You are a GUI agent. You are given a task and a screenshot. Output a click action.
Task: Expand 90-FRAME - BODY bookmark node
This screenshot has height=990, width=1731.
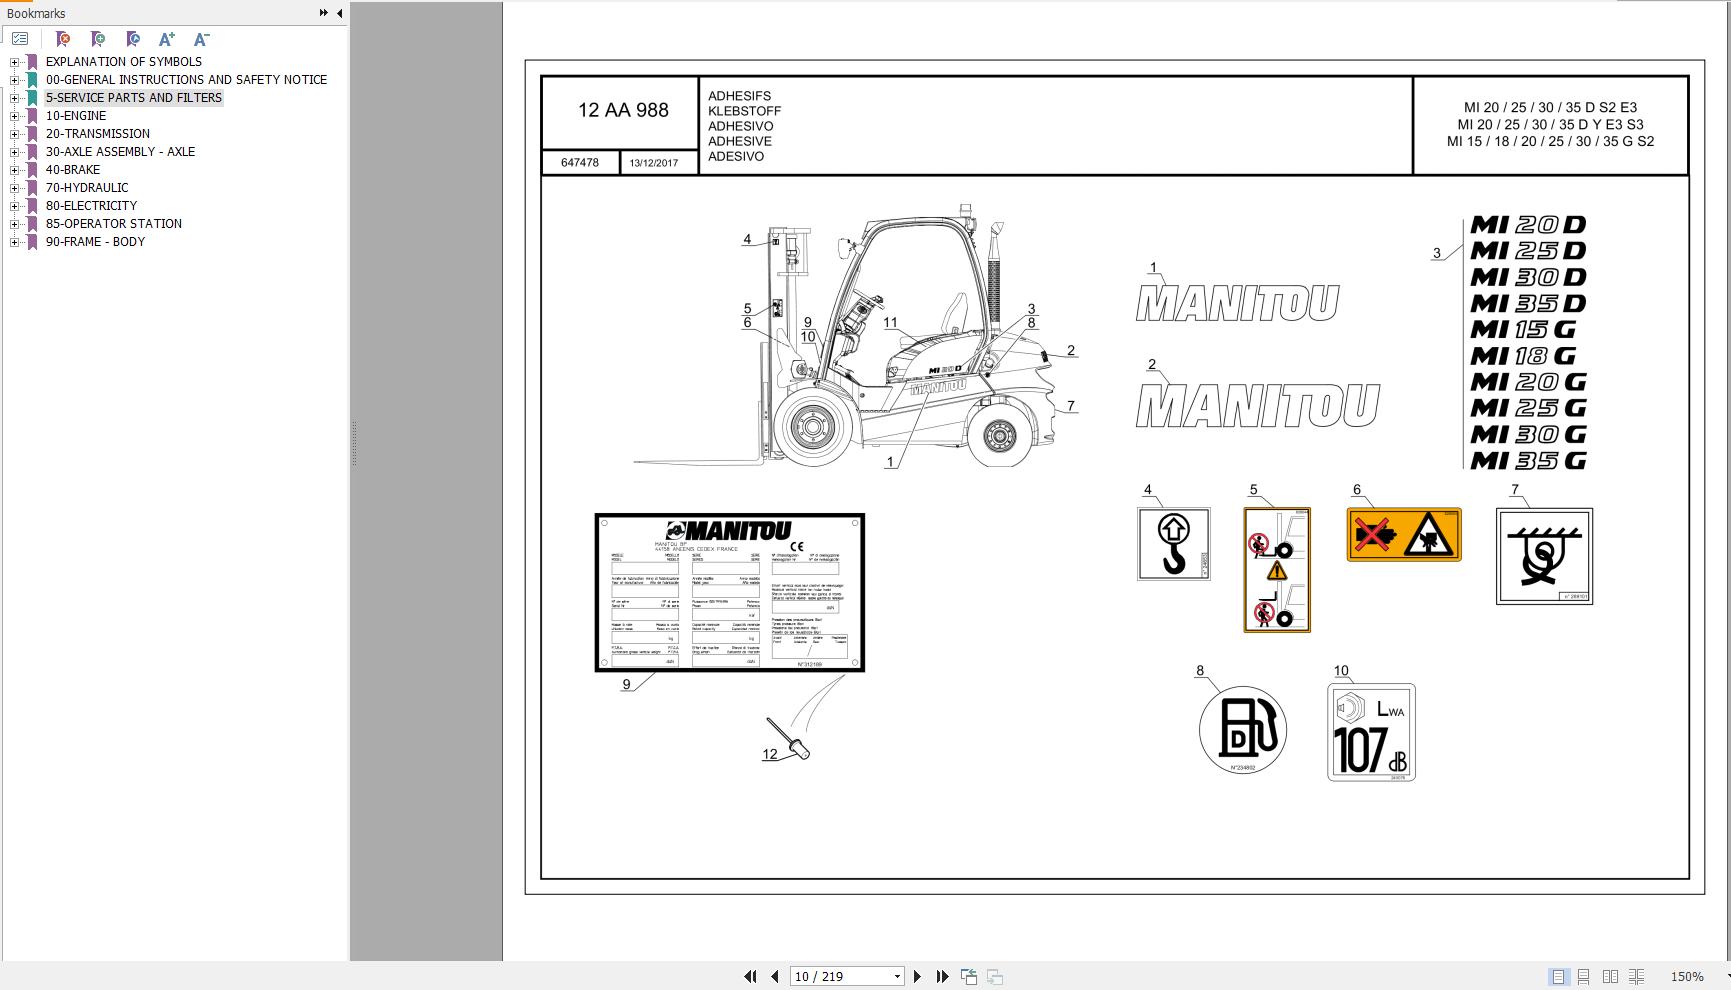tap(15, 242)
